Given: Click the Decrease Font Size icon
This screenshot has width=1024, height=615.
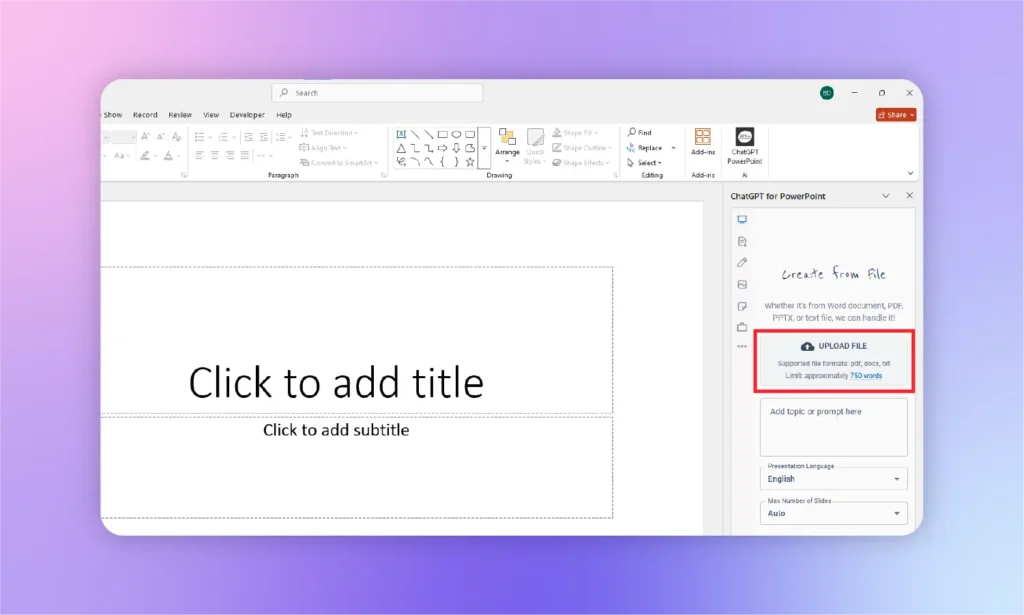Looking at the screenshot, I should click(160, 136).
